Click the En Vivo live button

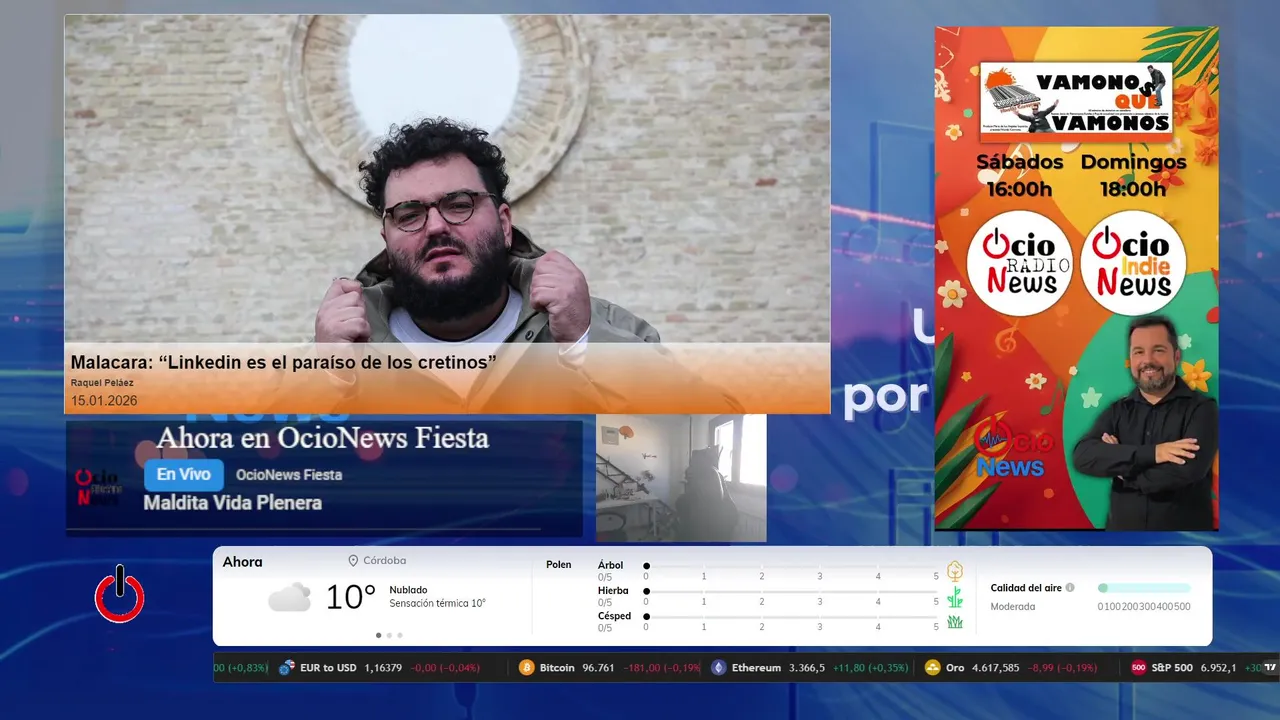184,475
